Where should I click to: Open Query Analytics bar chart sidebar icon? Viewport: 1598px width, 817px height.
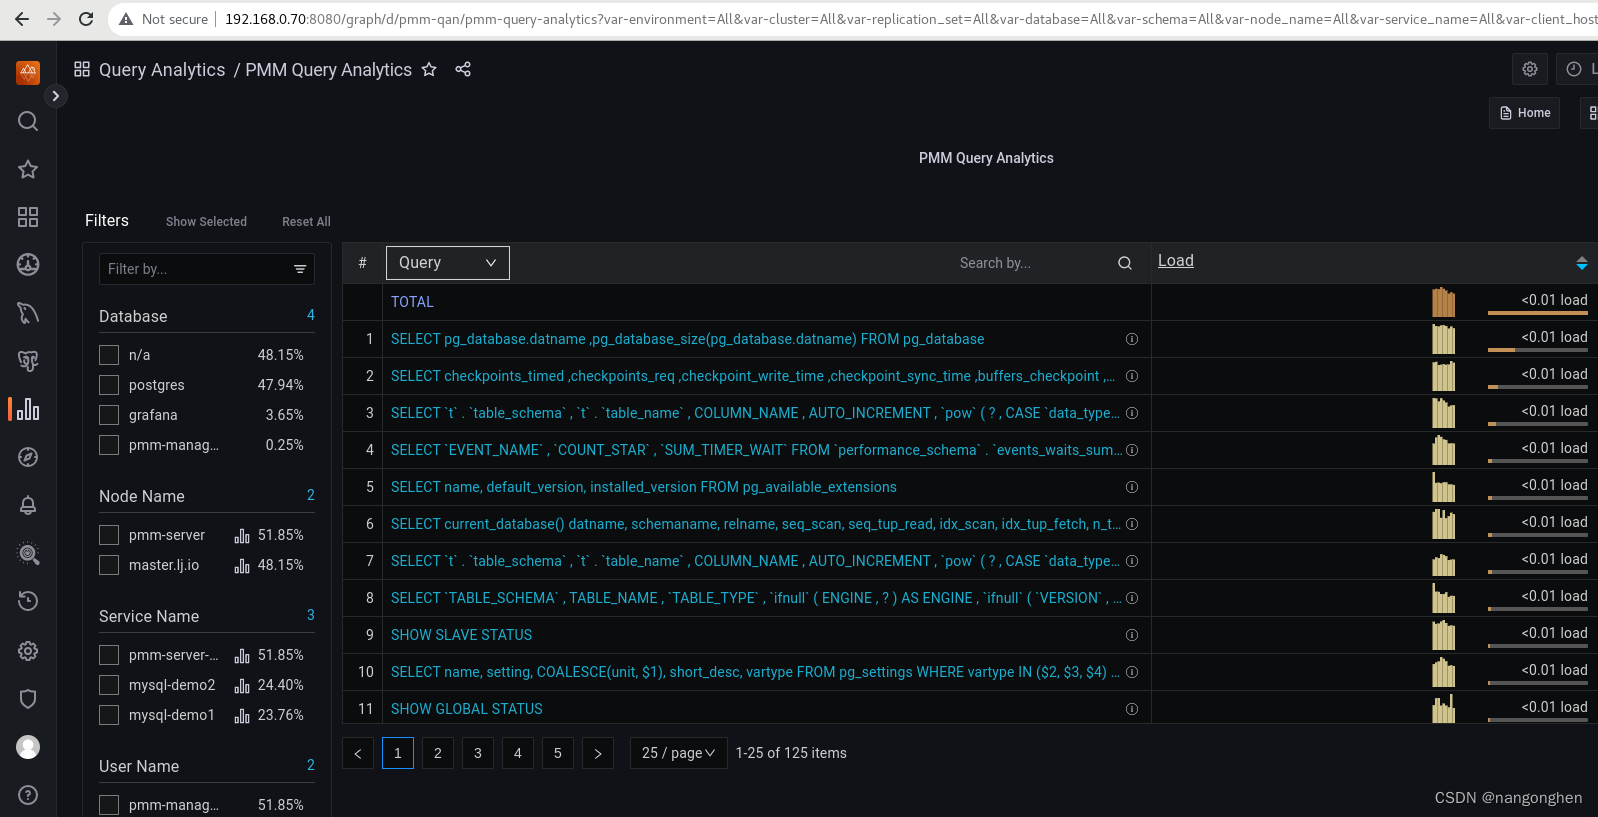click(x=28, y=409)
